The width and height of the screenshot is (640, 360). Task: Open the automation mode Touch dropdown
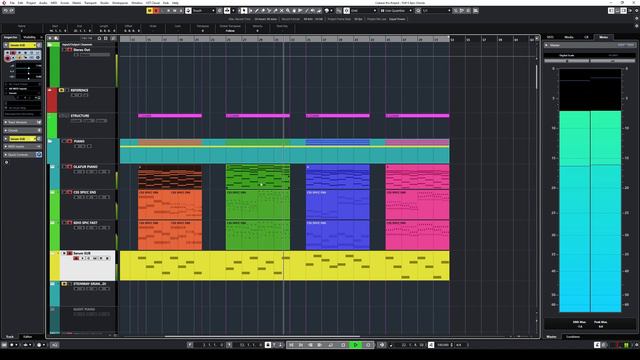click(204, 11)
